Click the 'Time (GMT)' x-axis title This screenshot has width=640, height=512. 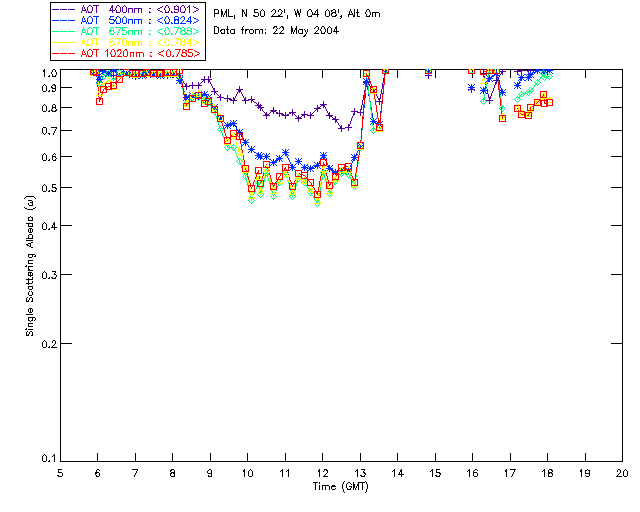[x=340, y=487]
